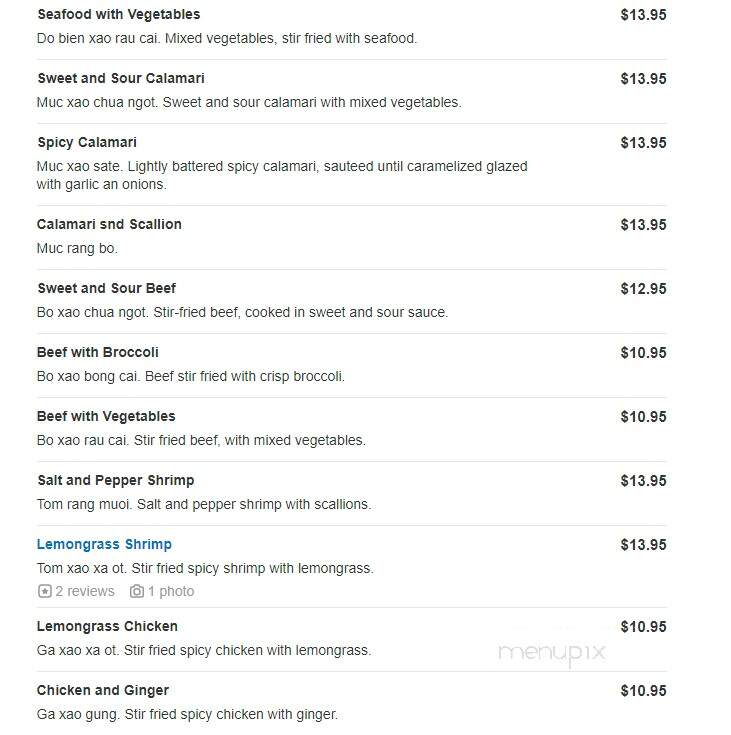The image size is (731, 735).
Task: Click the Muc rang bo description
Action: coord(77,248)
